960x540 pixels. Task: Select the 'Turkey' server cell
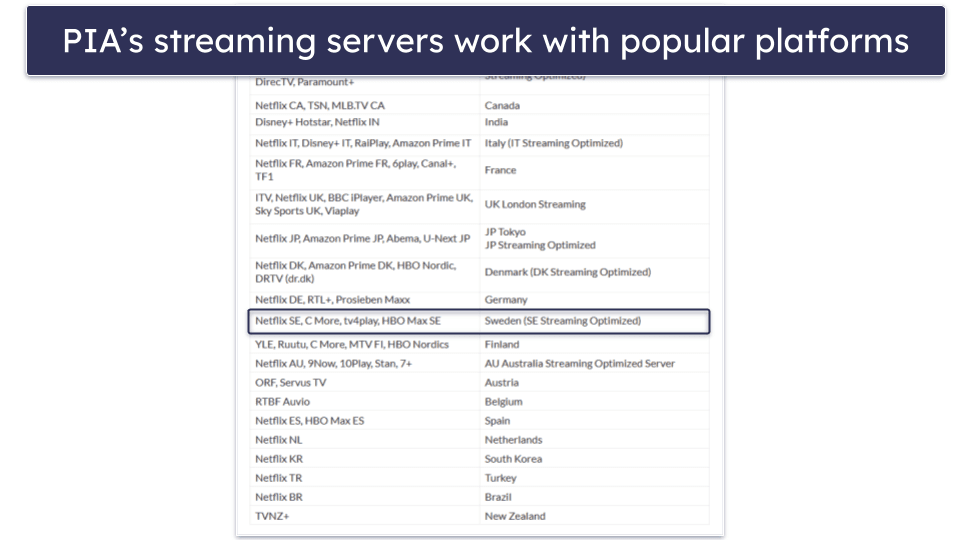[594, 478]
